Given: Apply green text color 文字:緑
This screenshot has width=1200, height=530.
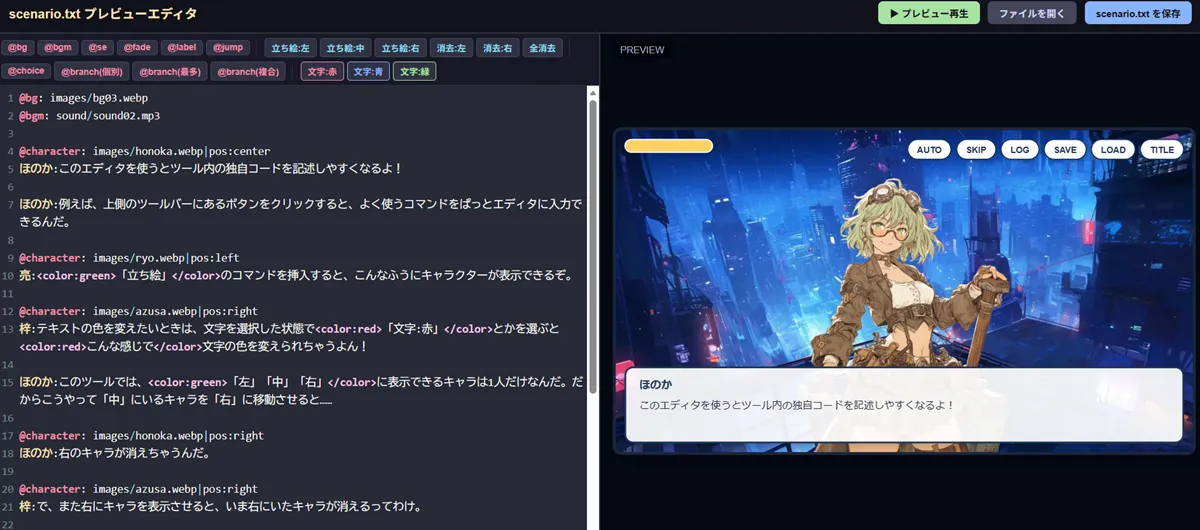Looking at the screenshot, I should (415, 72).
